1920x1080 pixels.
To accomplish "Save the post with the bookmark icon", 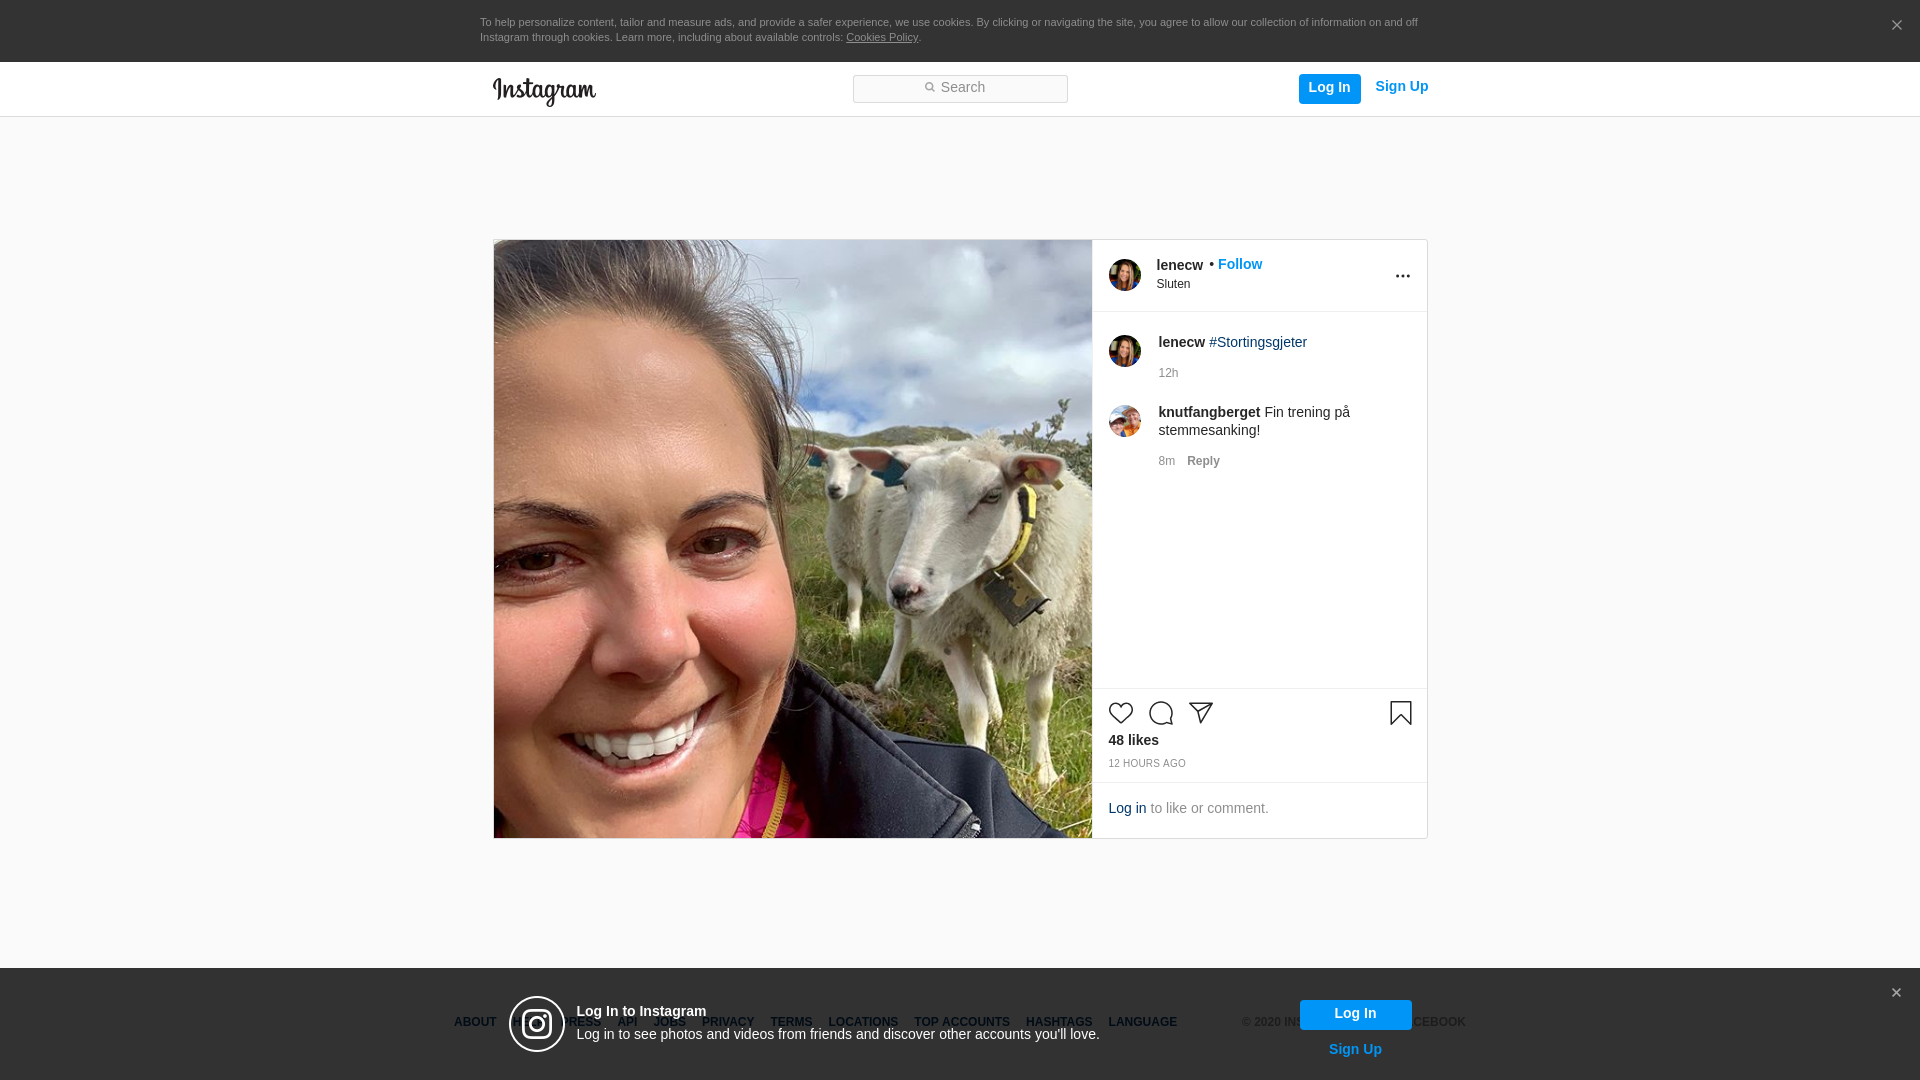I will pyautogui.click(x=1400, y=713).
